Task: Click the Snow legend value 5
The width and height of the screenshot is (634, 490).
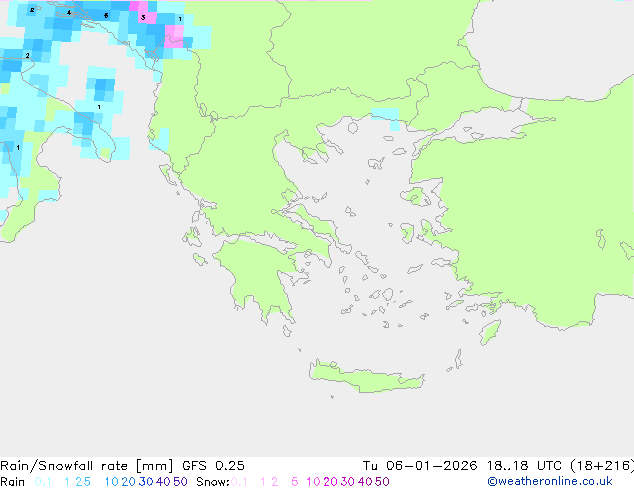Action: coord(295,482)
